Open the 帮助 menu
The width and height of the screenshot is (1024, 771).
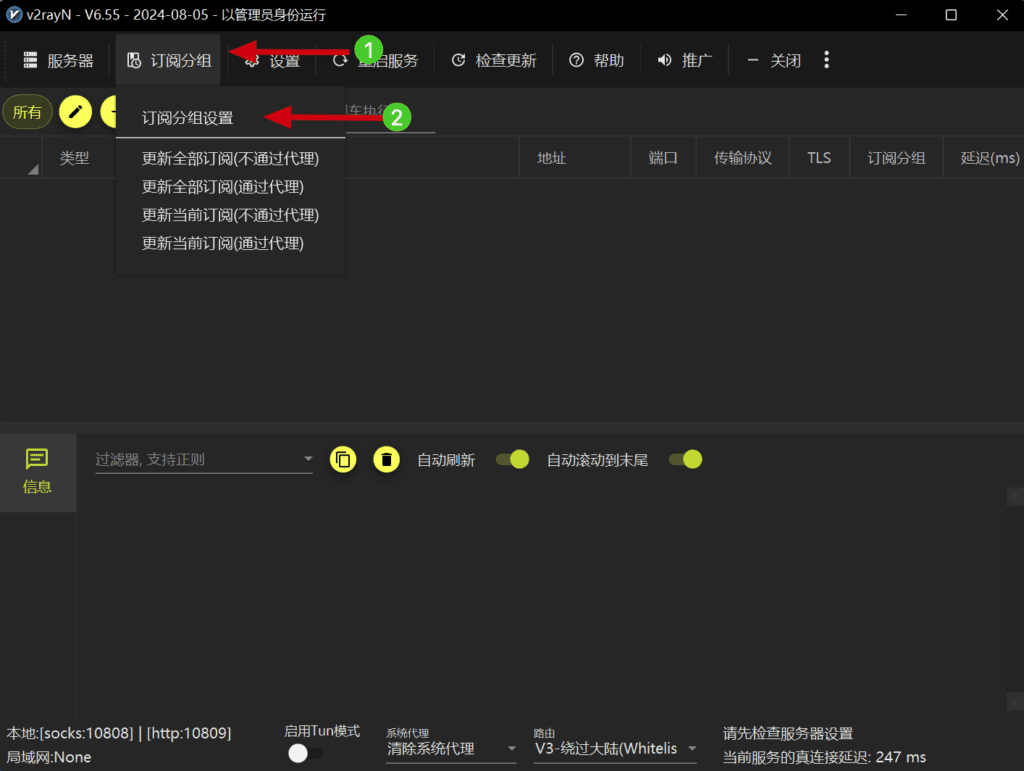[596, 61]
